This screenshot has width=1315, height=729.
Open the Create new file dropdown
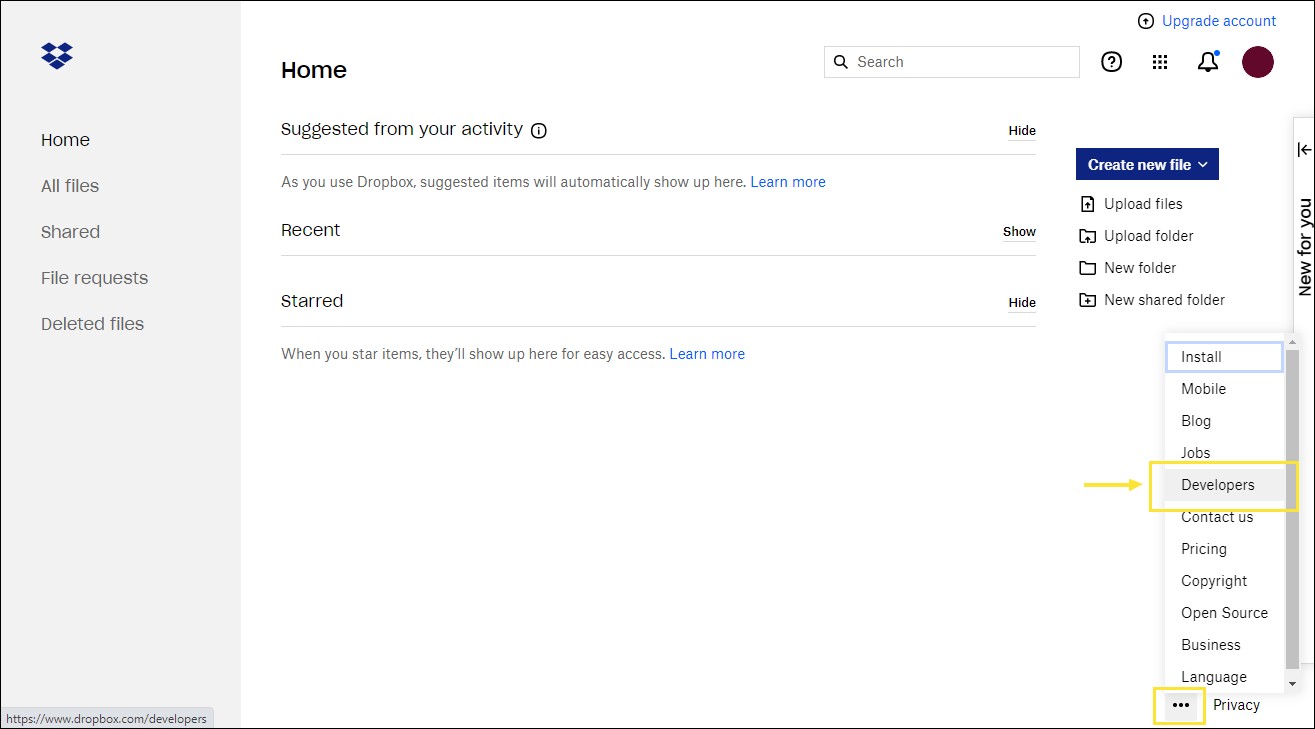click(x=1146, y=164)
